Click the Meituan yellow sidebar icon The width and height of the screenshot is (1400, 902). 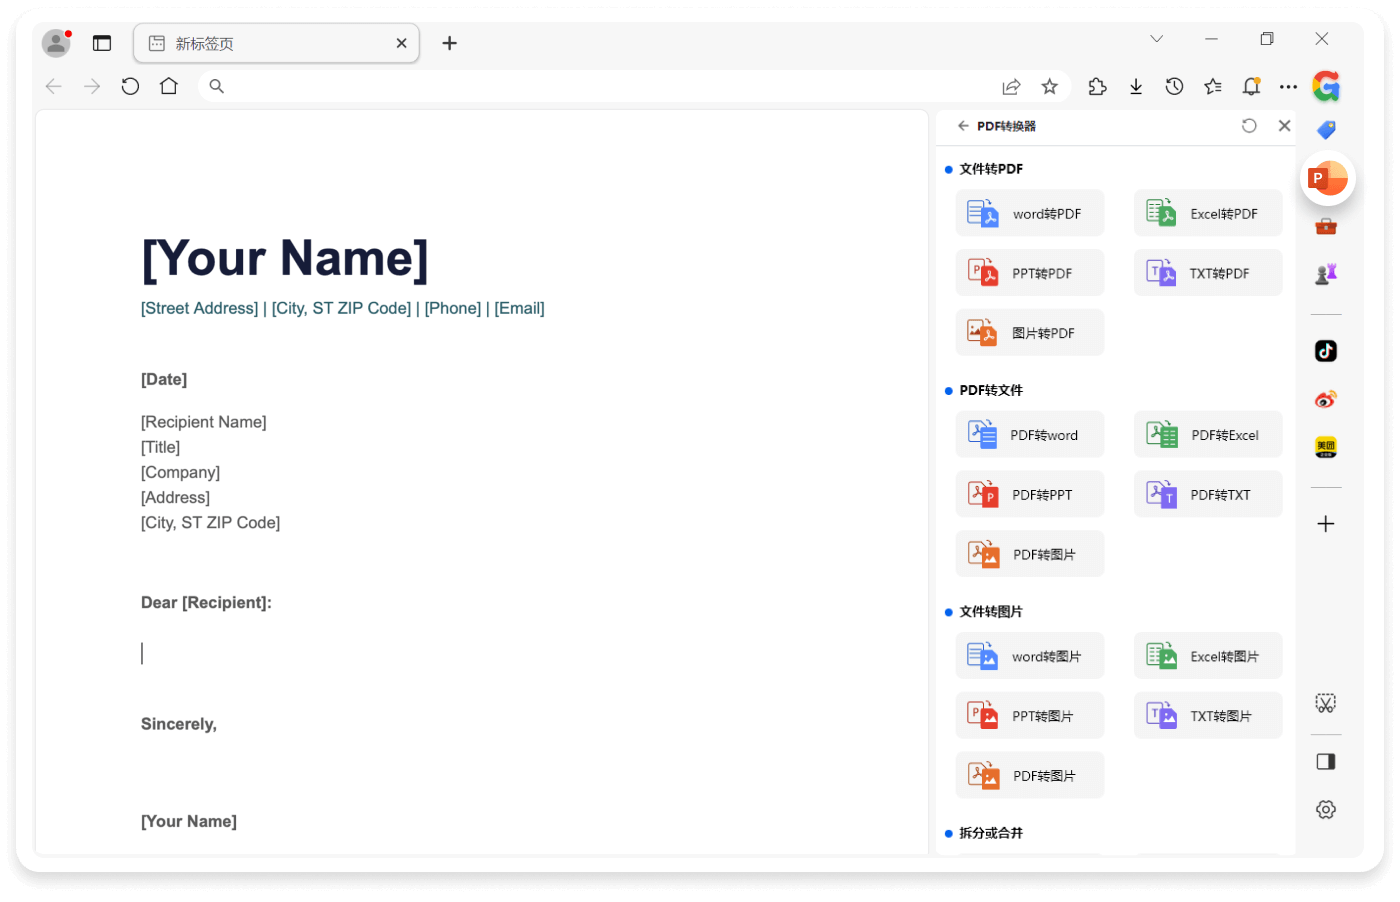[x=1326, y=447]
